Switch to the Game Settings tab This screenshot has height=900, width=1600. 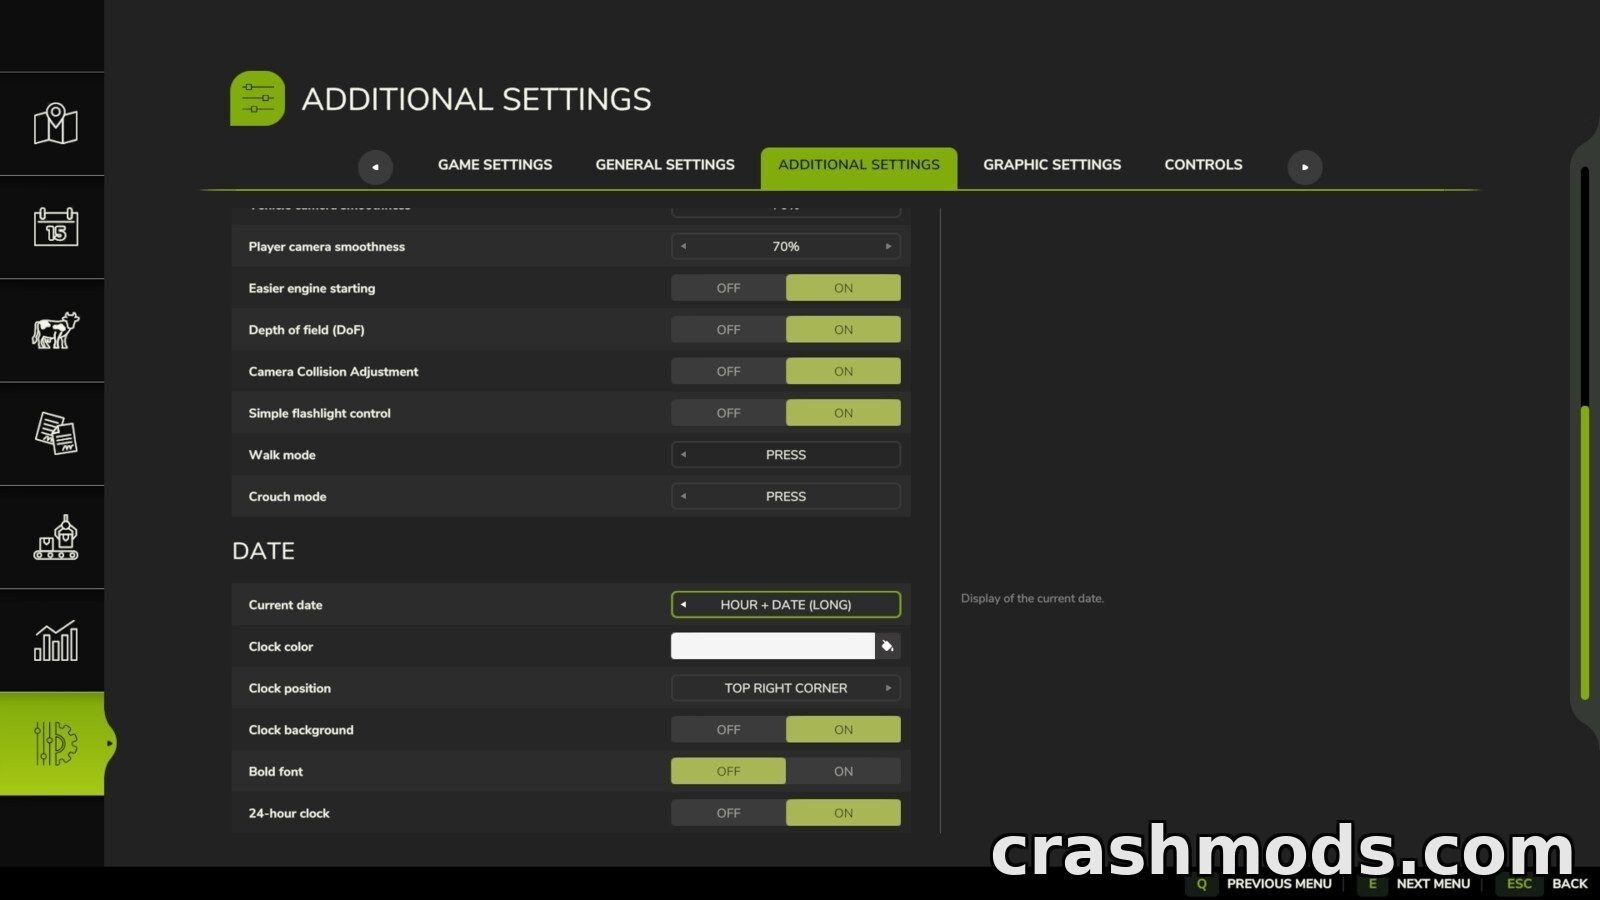pos(495,165)
